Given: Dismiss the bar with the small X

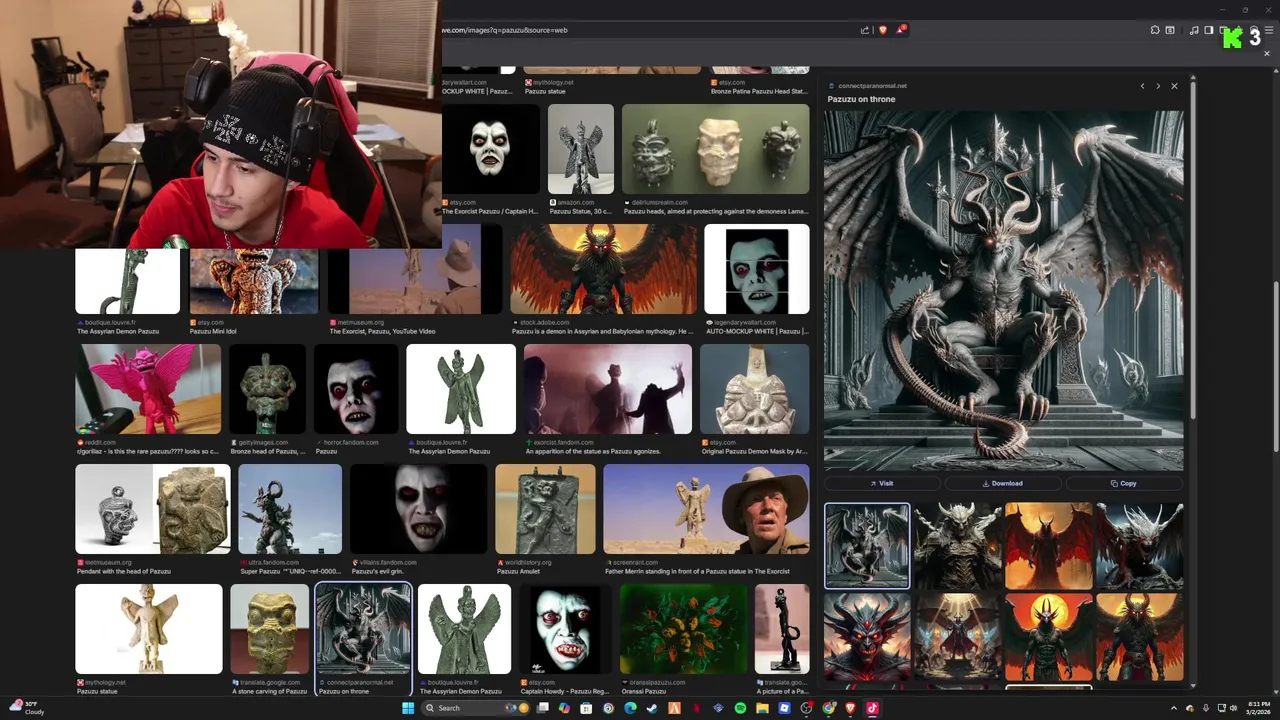Looking at the screenshot, I should click(1267, 53).
